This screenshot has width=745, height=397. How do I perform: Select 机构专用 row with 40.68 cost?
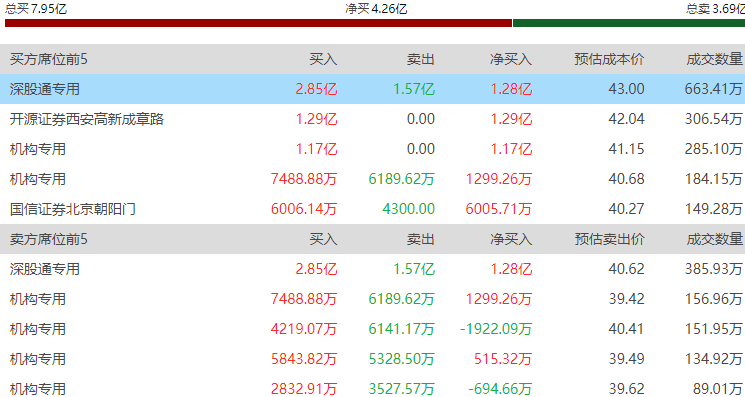point(38,179)
